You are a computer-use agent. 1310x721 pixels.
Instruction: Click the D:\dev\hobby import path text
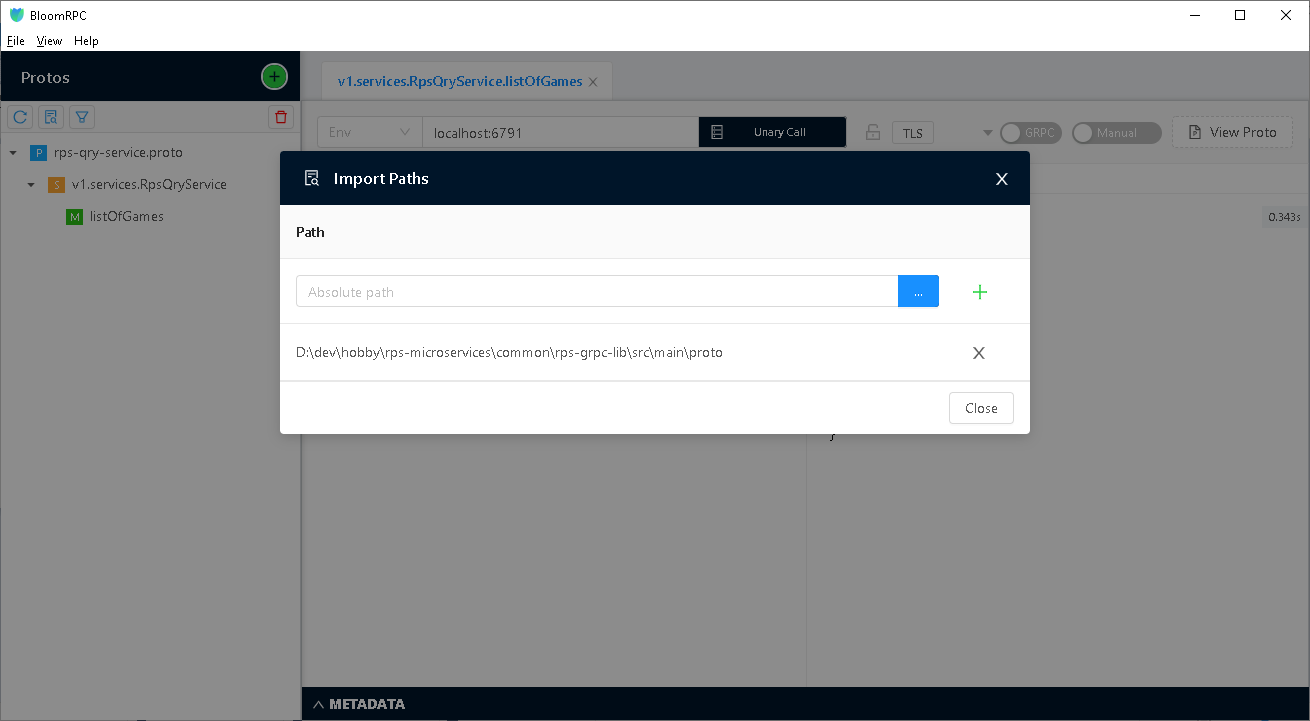tap(509, 352)
